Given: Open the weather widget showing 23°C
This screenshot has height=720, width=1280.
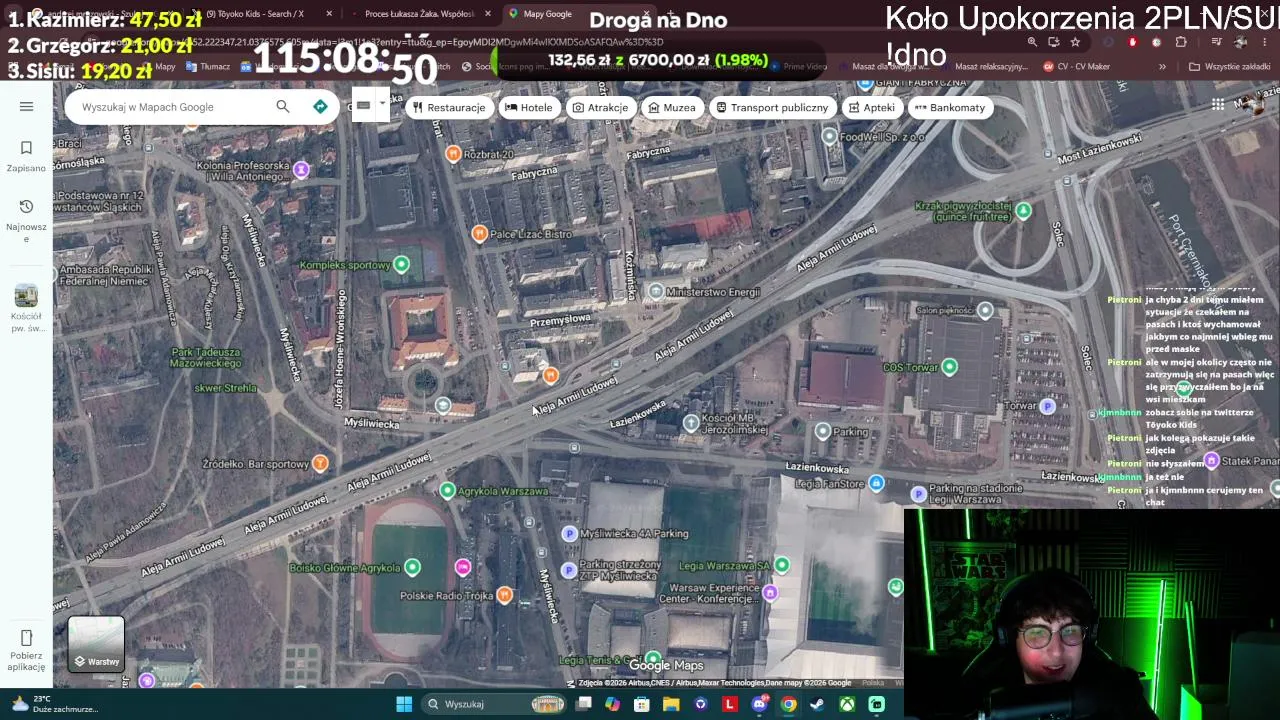Looking at the screenshot, I should tap(55, 704).
